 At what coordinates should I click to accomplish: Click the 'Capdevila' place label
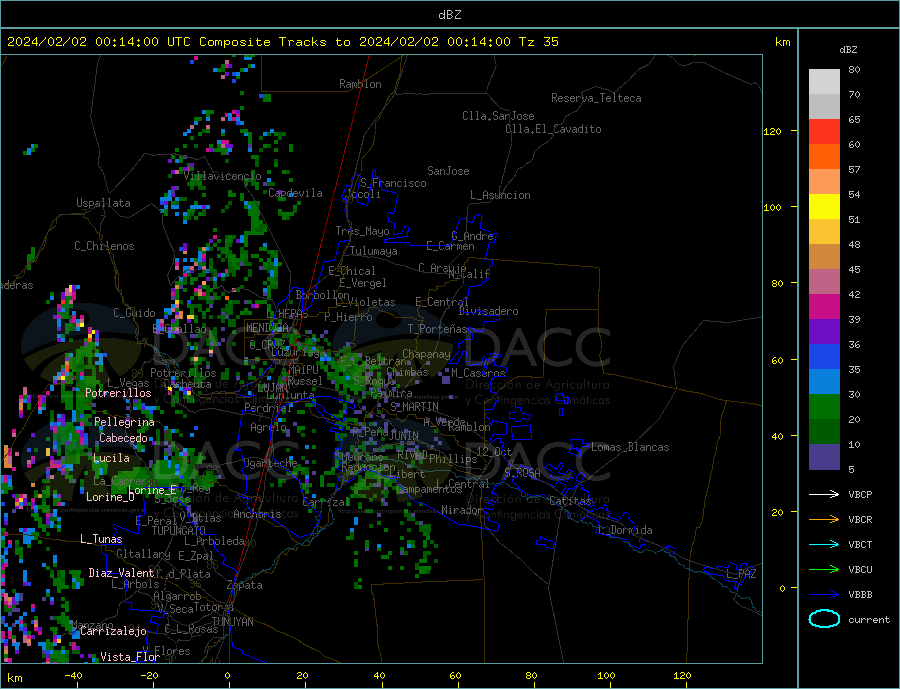[296, 193]
